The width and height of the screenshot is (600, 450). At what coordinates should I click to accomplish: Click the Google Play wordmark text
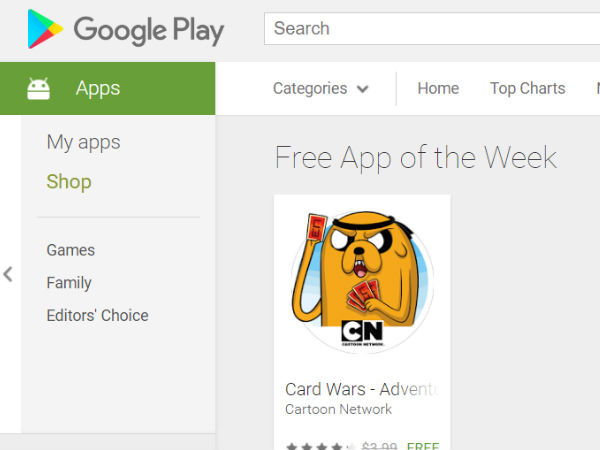click(x=149, y=30)
